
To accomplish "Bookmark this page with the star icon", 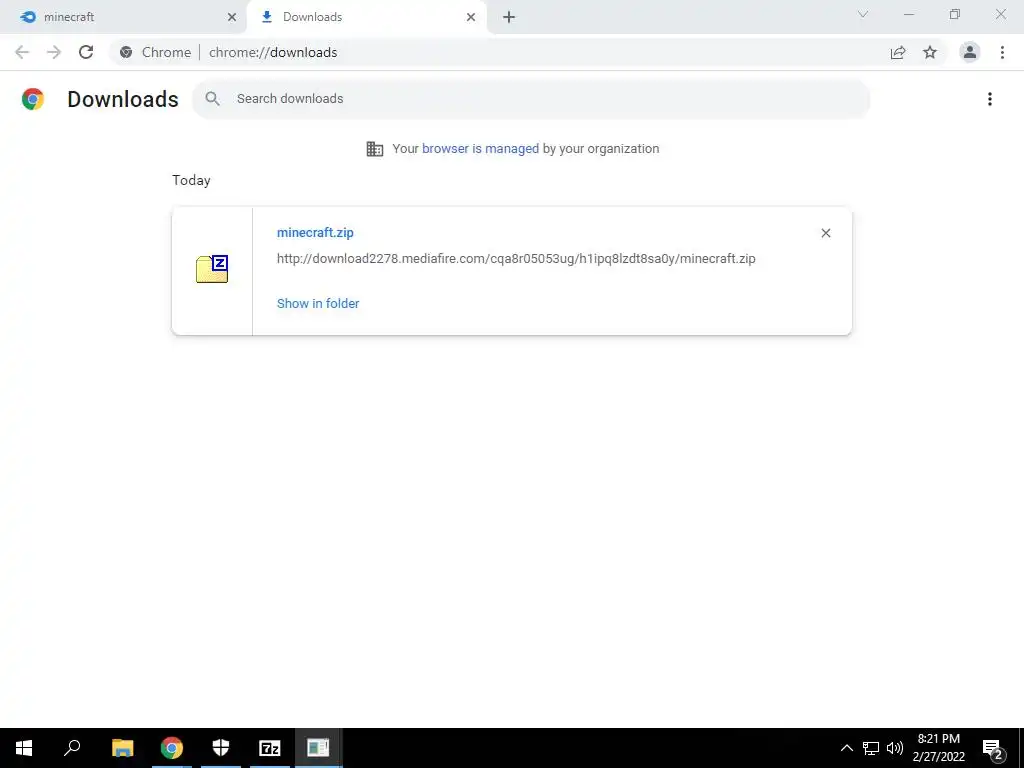I will (930, 52).
